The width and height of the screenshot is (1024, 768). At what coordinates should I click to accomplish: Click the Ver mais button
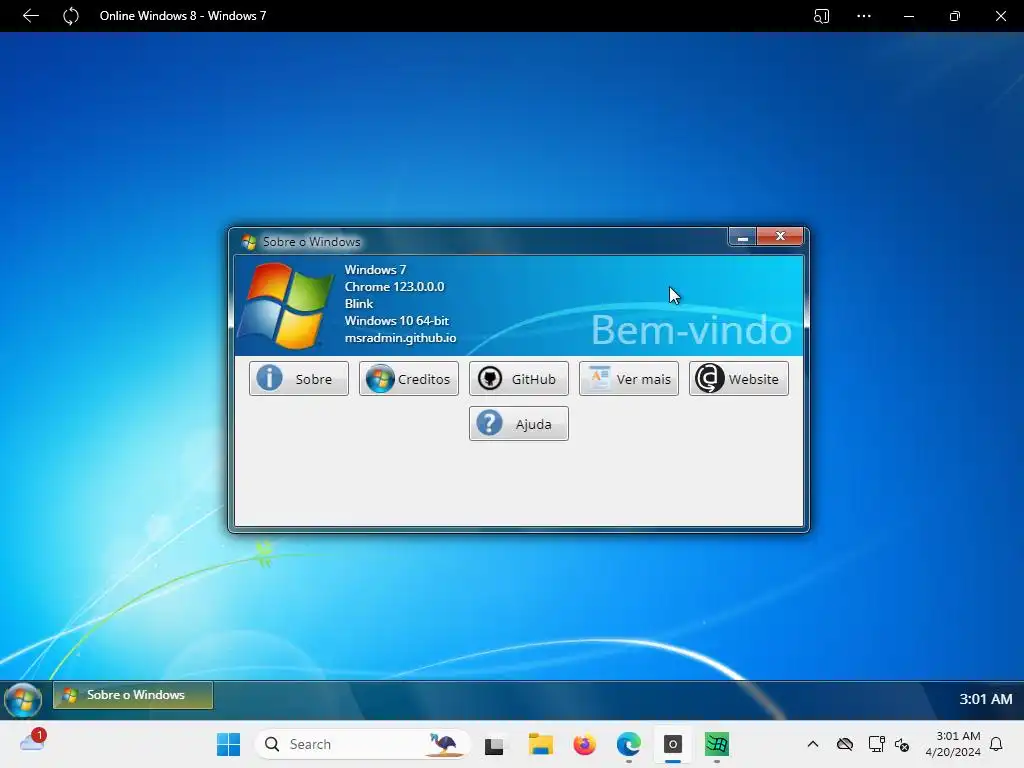pos(629,379)
